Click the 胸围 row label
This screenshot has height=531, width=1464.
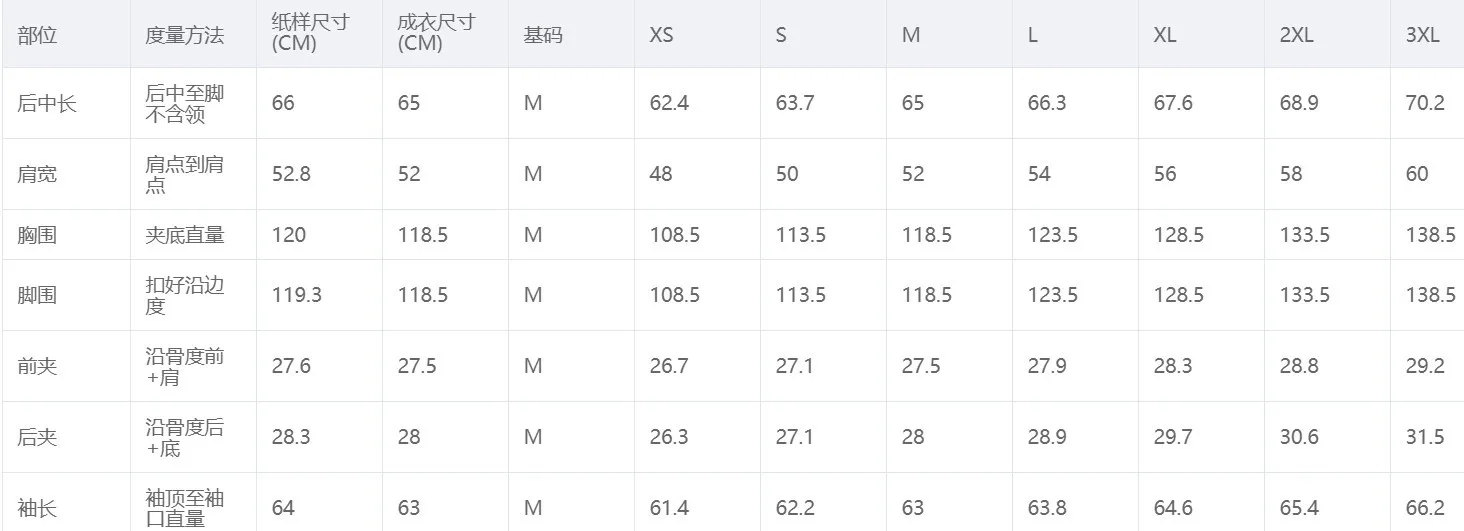[x=38, y=235]
